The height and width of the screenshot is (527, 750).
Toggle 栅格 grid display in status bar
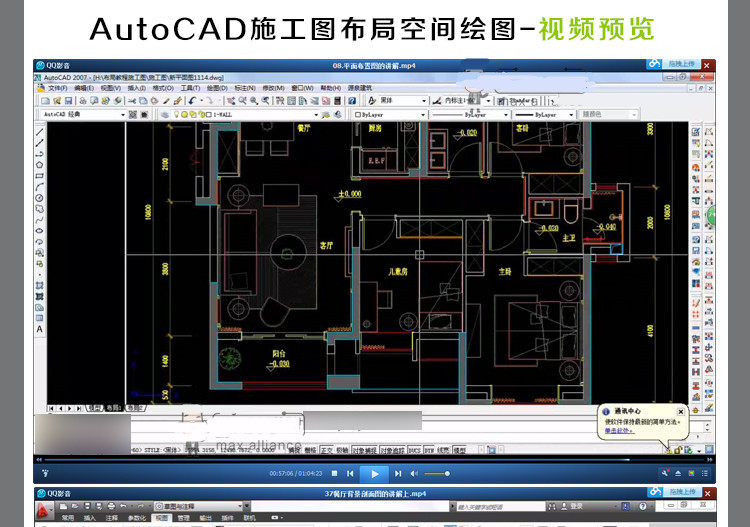311,450
